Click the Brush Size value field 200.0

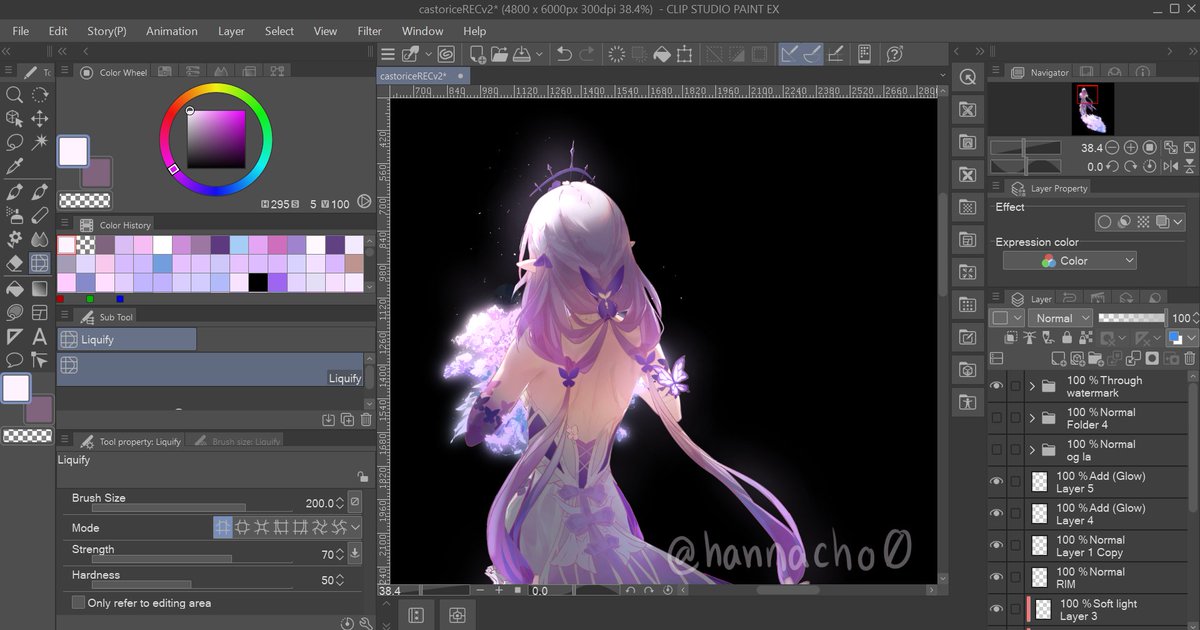(x=318, y=503)
